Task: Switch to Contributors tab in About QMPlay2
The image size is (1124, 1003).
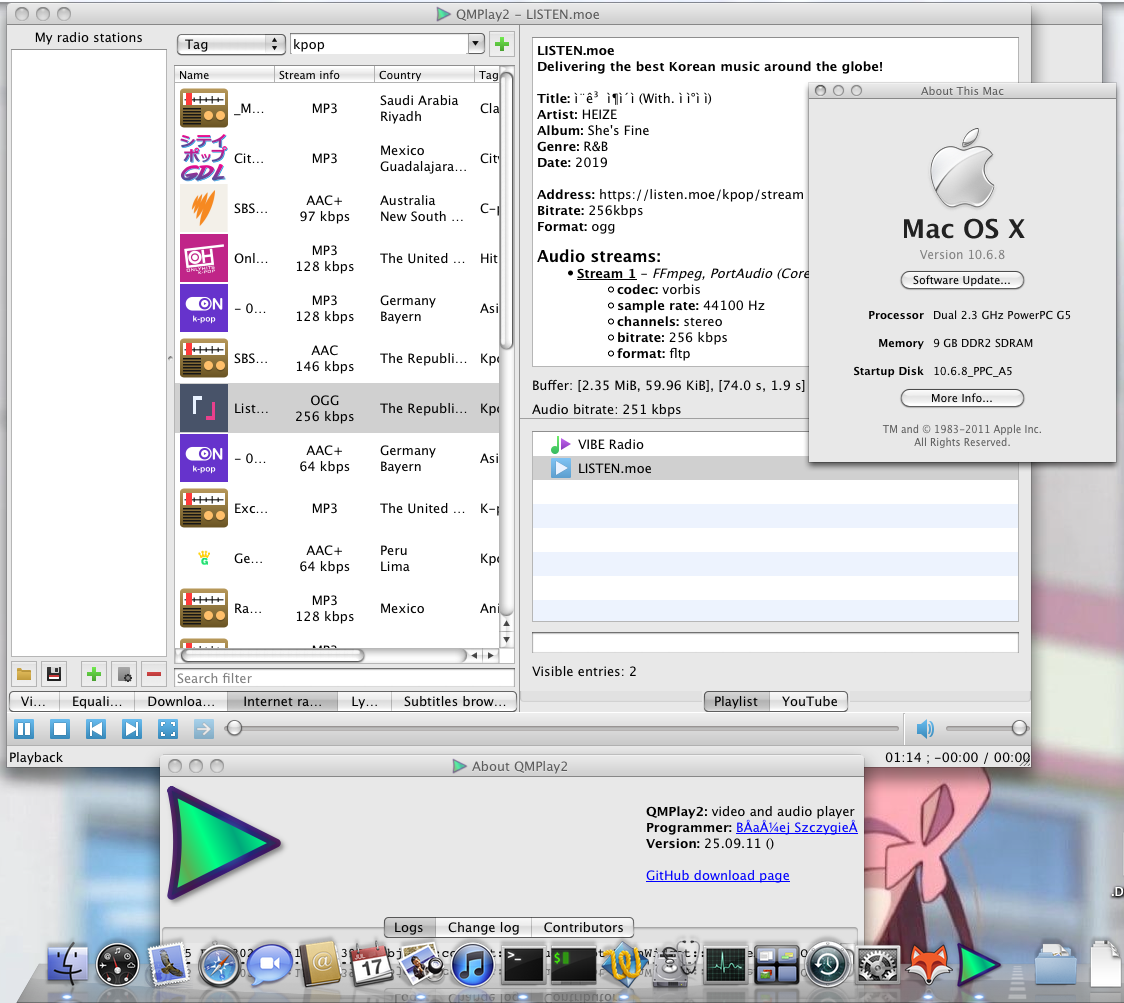Action: 583,927
